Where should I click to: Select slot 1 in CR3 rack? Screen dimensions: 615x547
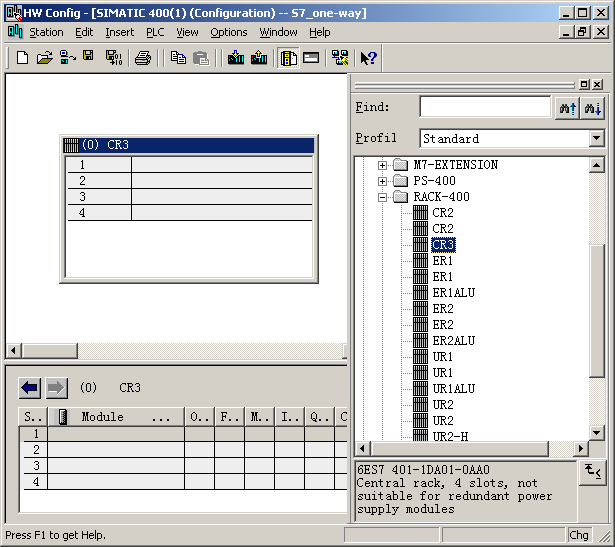[190, 164]
